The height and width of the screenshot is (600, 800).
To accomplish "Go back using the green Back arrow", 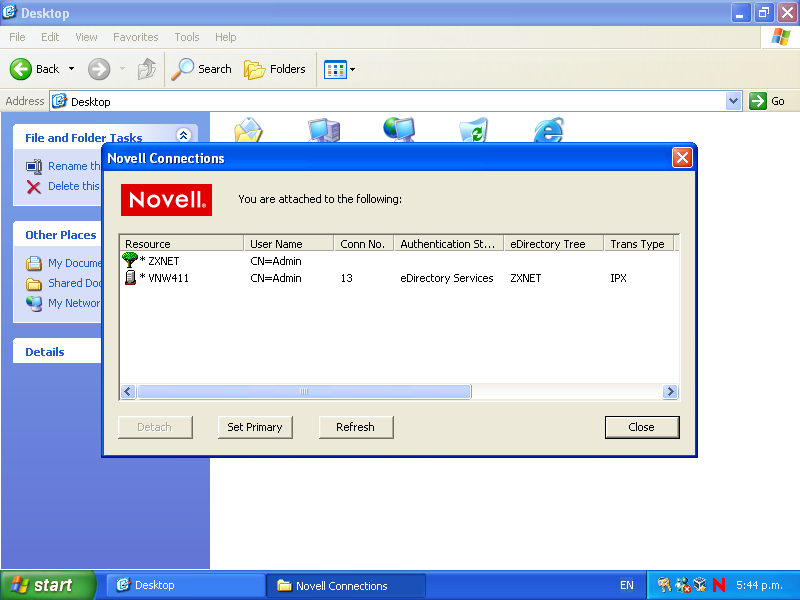I will [x=21, y=69].
